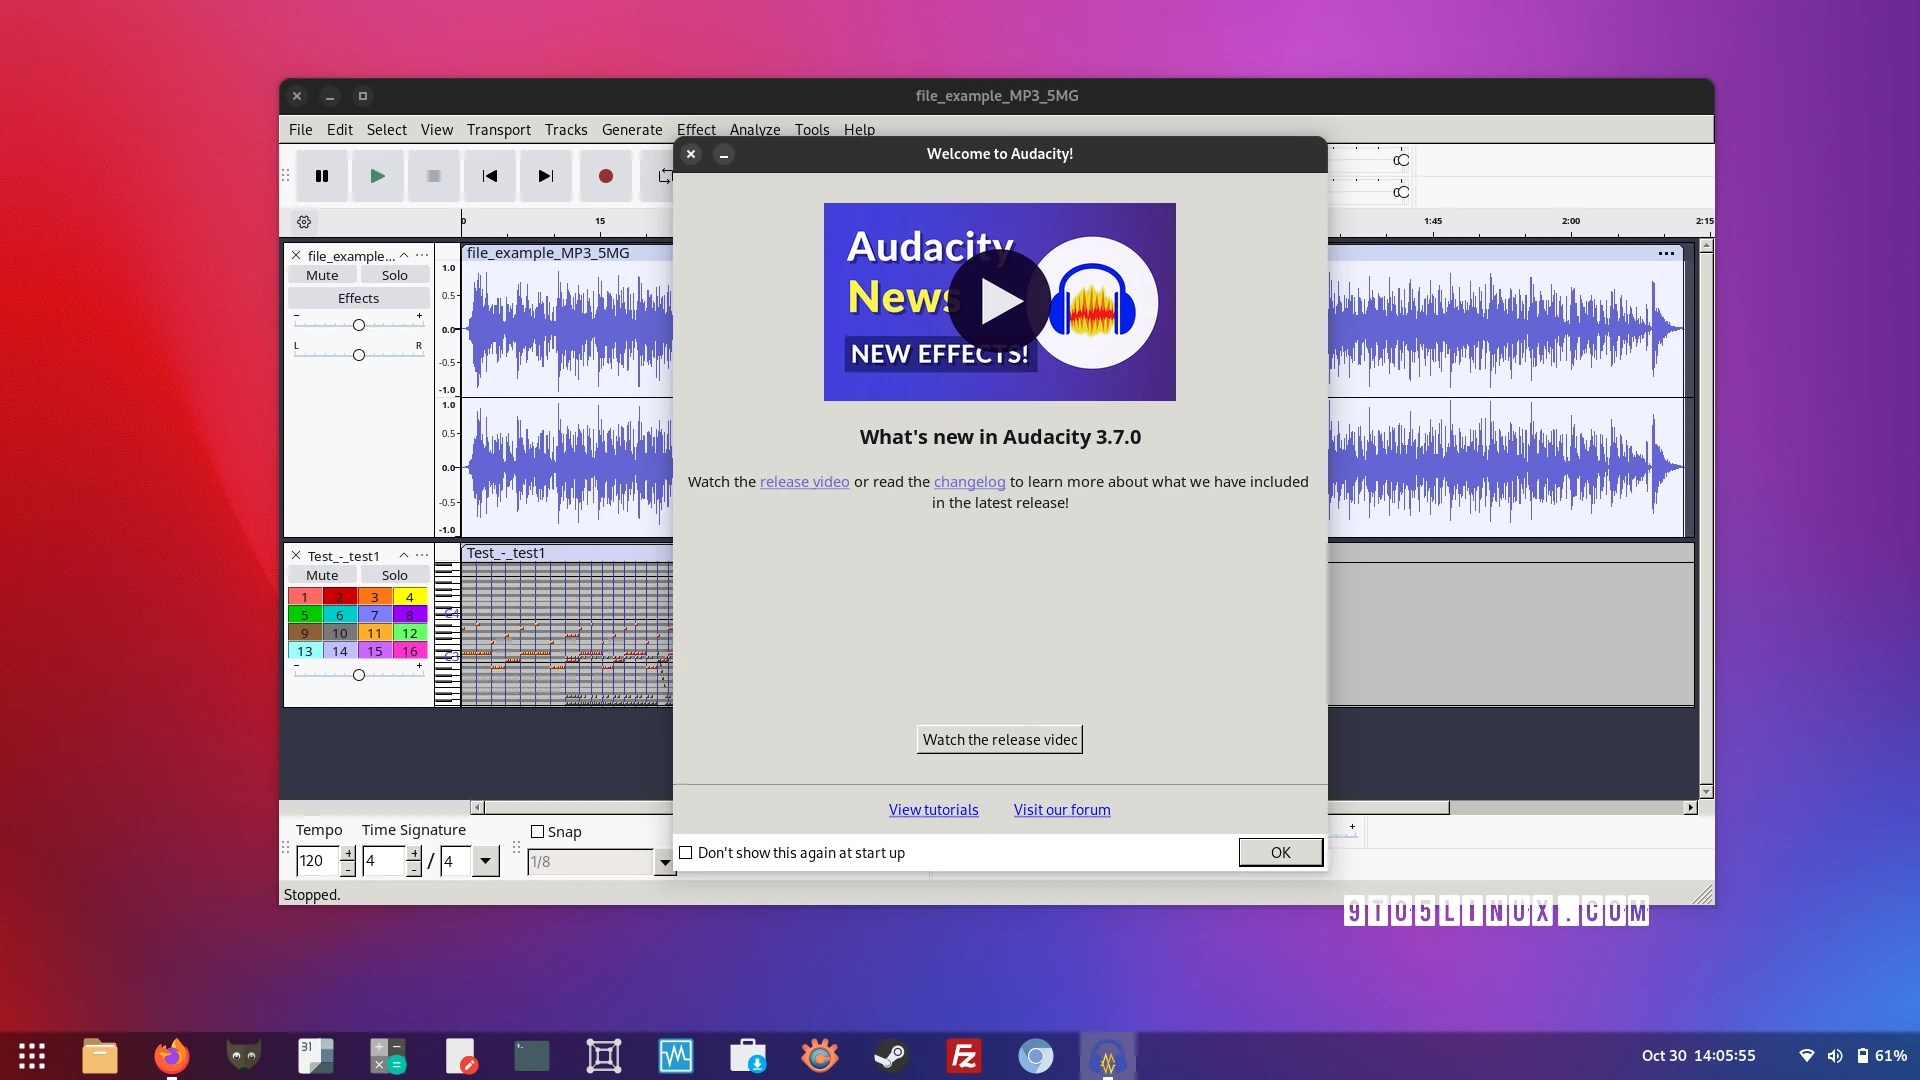Screen dimensions: 1920x1080
Task: Expand the snap interval 1/8 dropdown
Action: click(x=664, y=862)
